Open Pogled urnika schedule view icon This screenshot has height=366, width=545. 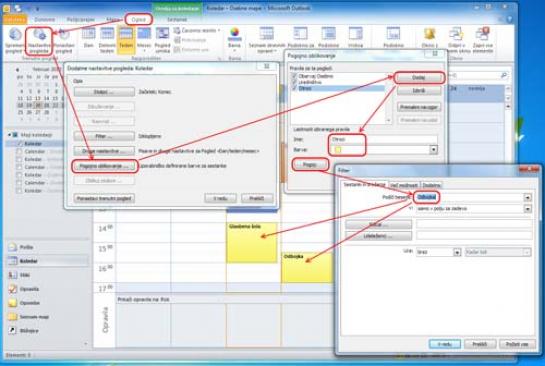pyautogui.click(x=162, y=40)
